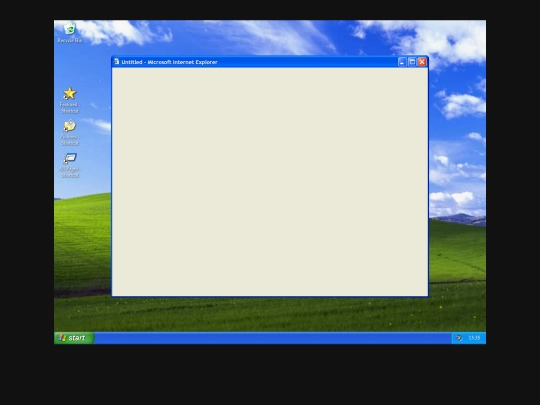540x405 pixels.
Task: Maximize the Untitled Internet Explorer window
Action: tap(412, 62)
